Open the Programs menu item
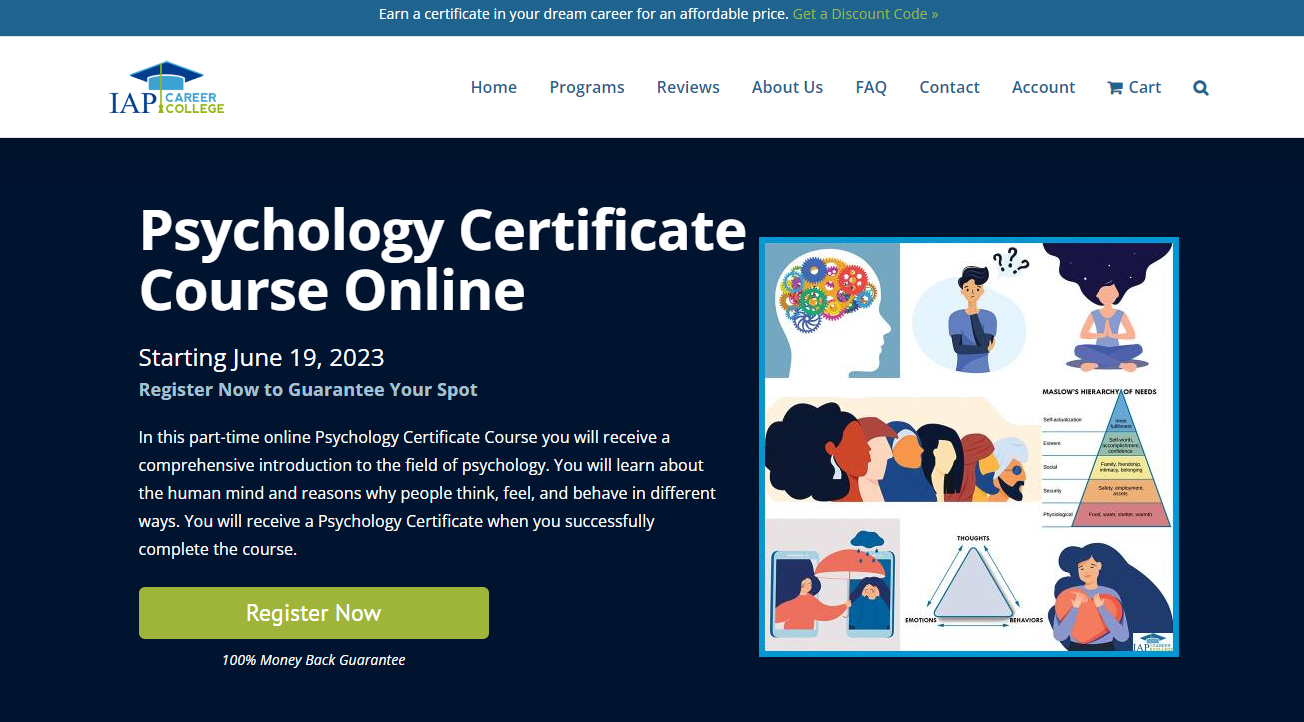1304x722 pixels. [x=587, y=87]
